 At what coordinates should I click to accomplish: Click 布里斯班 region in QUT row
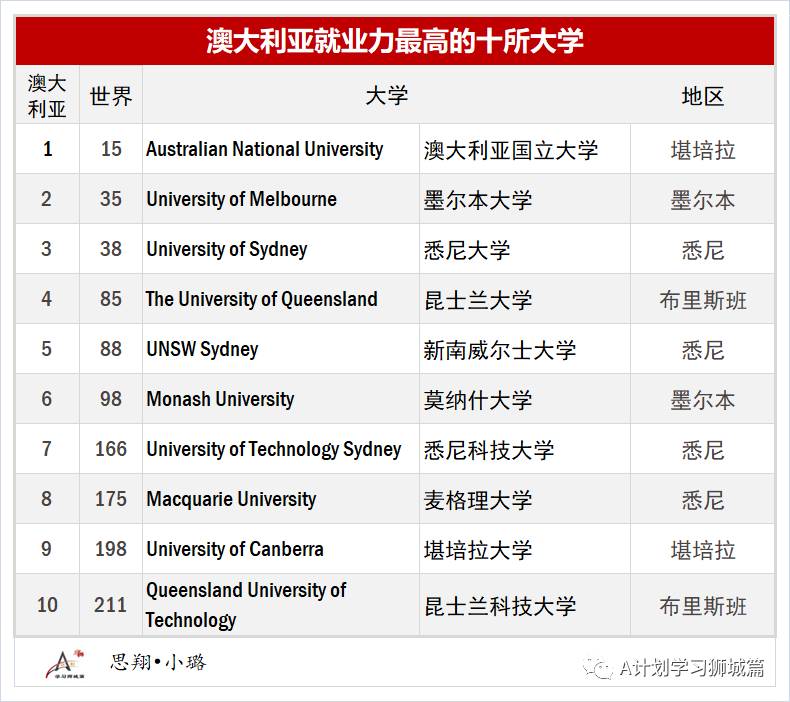click(703, 606)
